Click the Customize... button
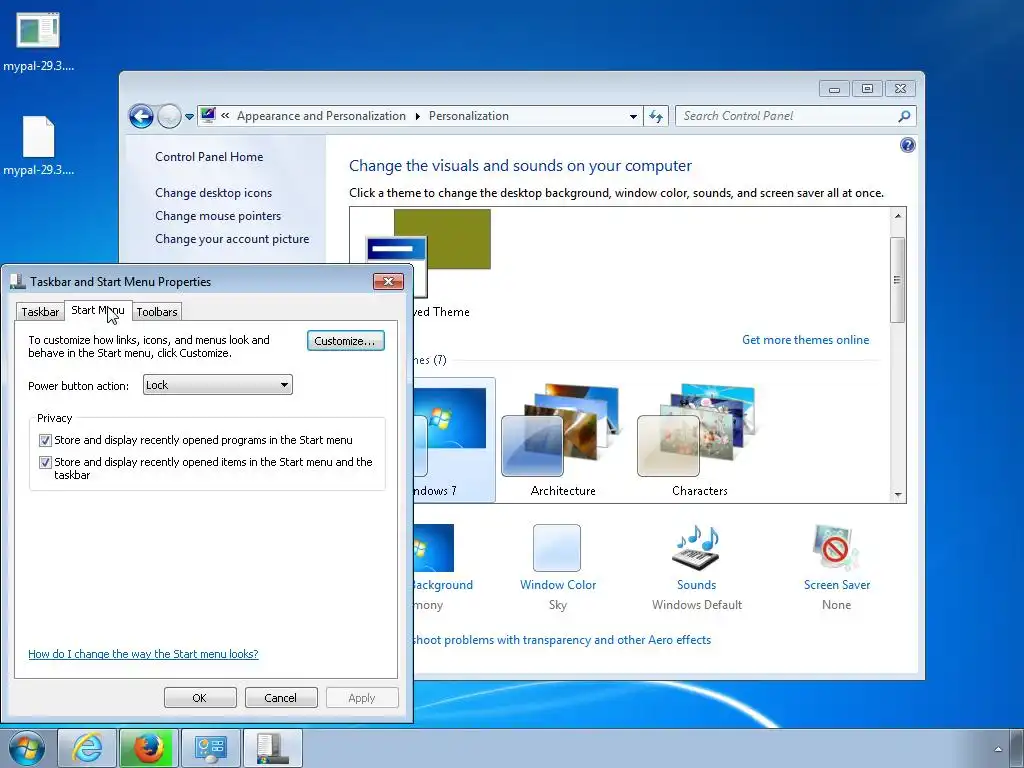The height and width of the screenshot is (768, 1024). 345,341
